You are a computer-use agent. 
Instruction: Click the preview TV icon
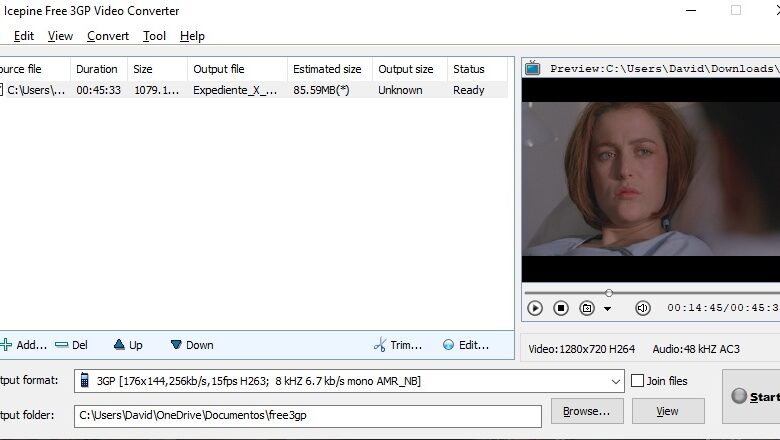[x=533, y=68]
